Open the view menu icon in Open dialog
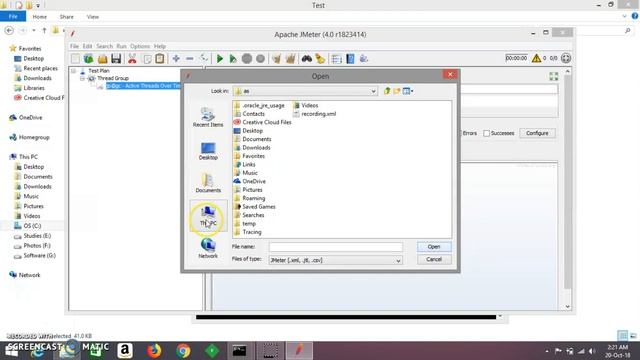This screenshot has height=360, width=640. pyautogui.click(x=408, y=91)
